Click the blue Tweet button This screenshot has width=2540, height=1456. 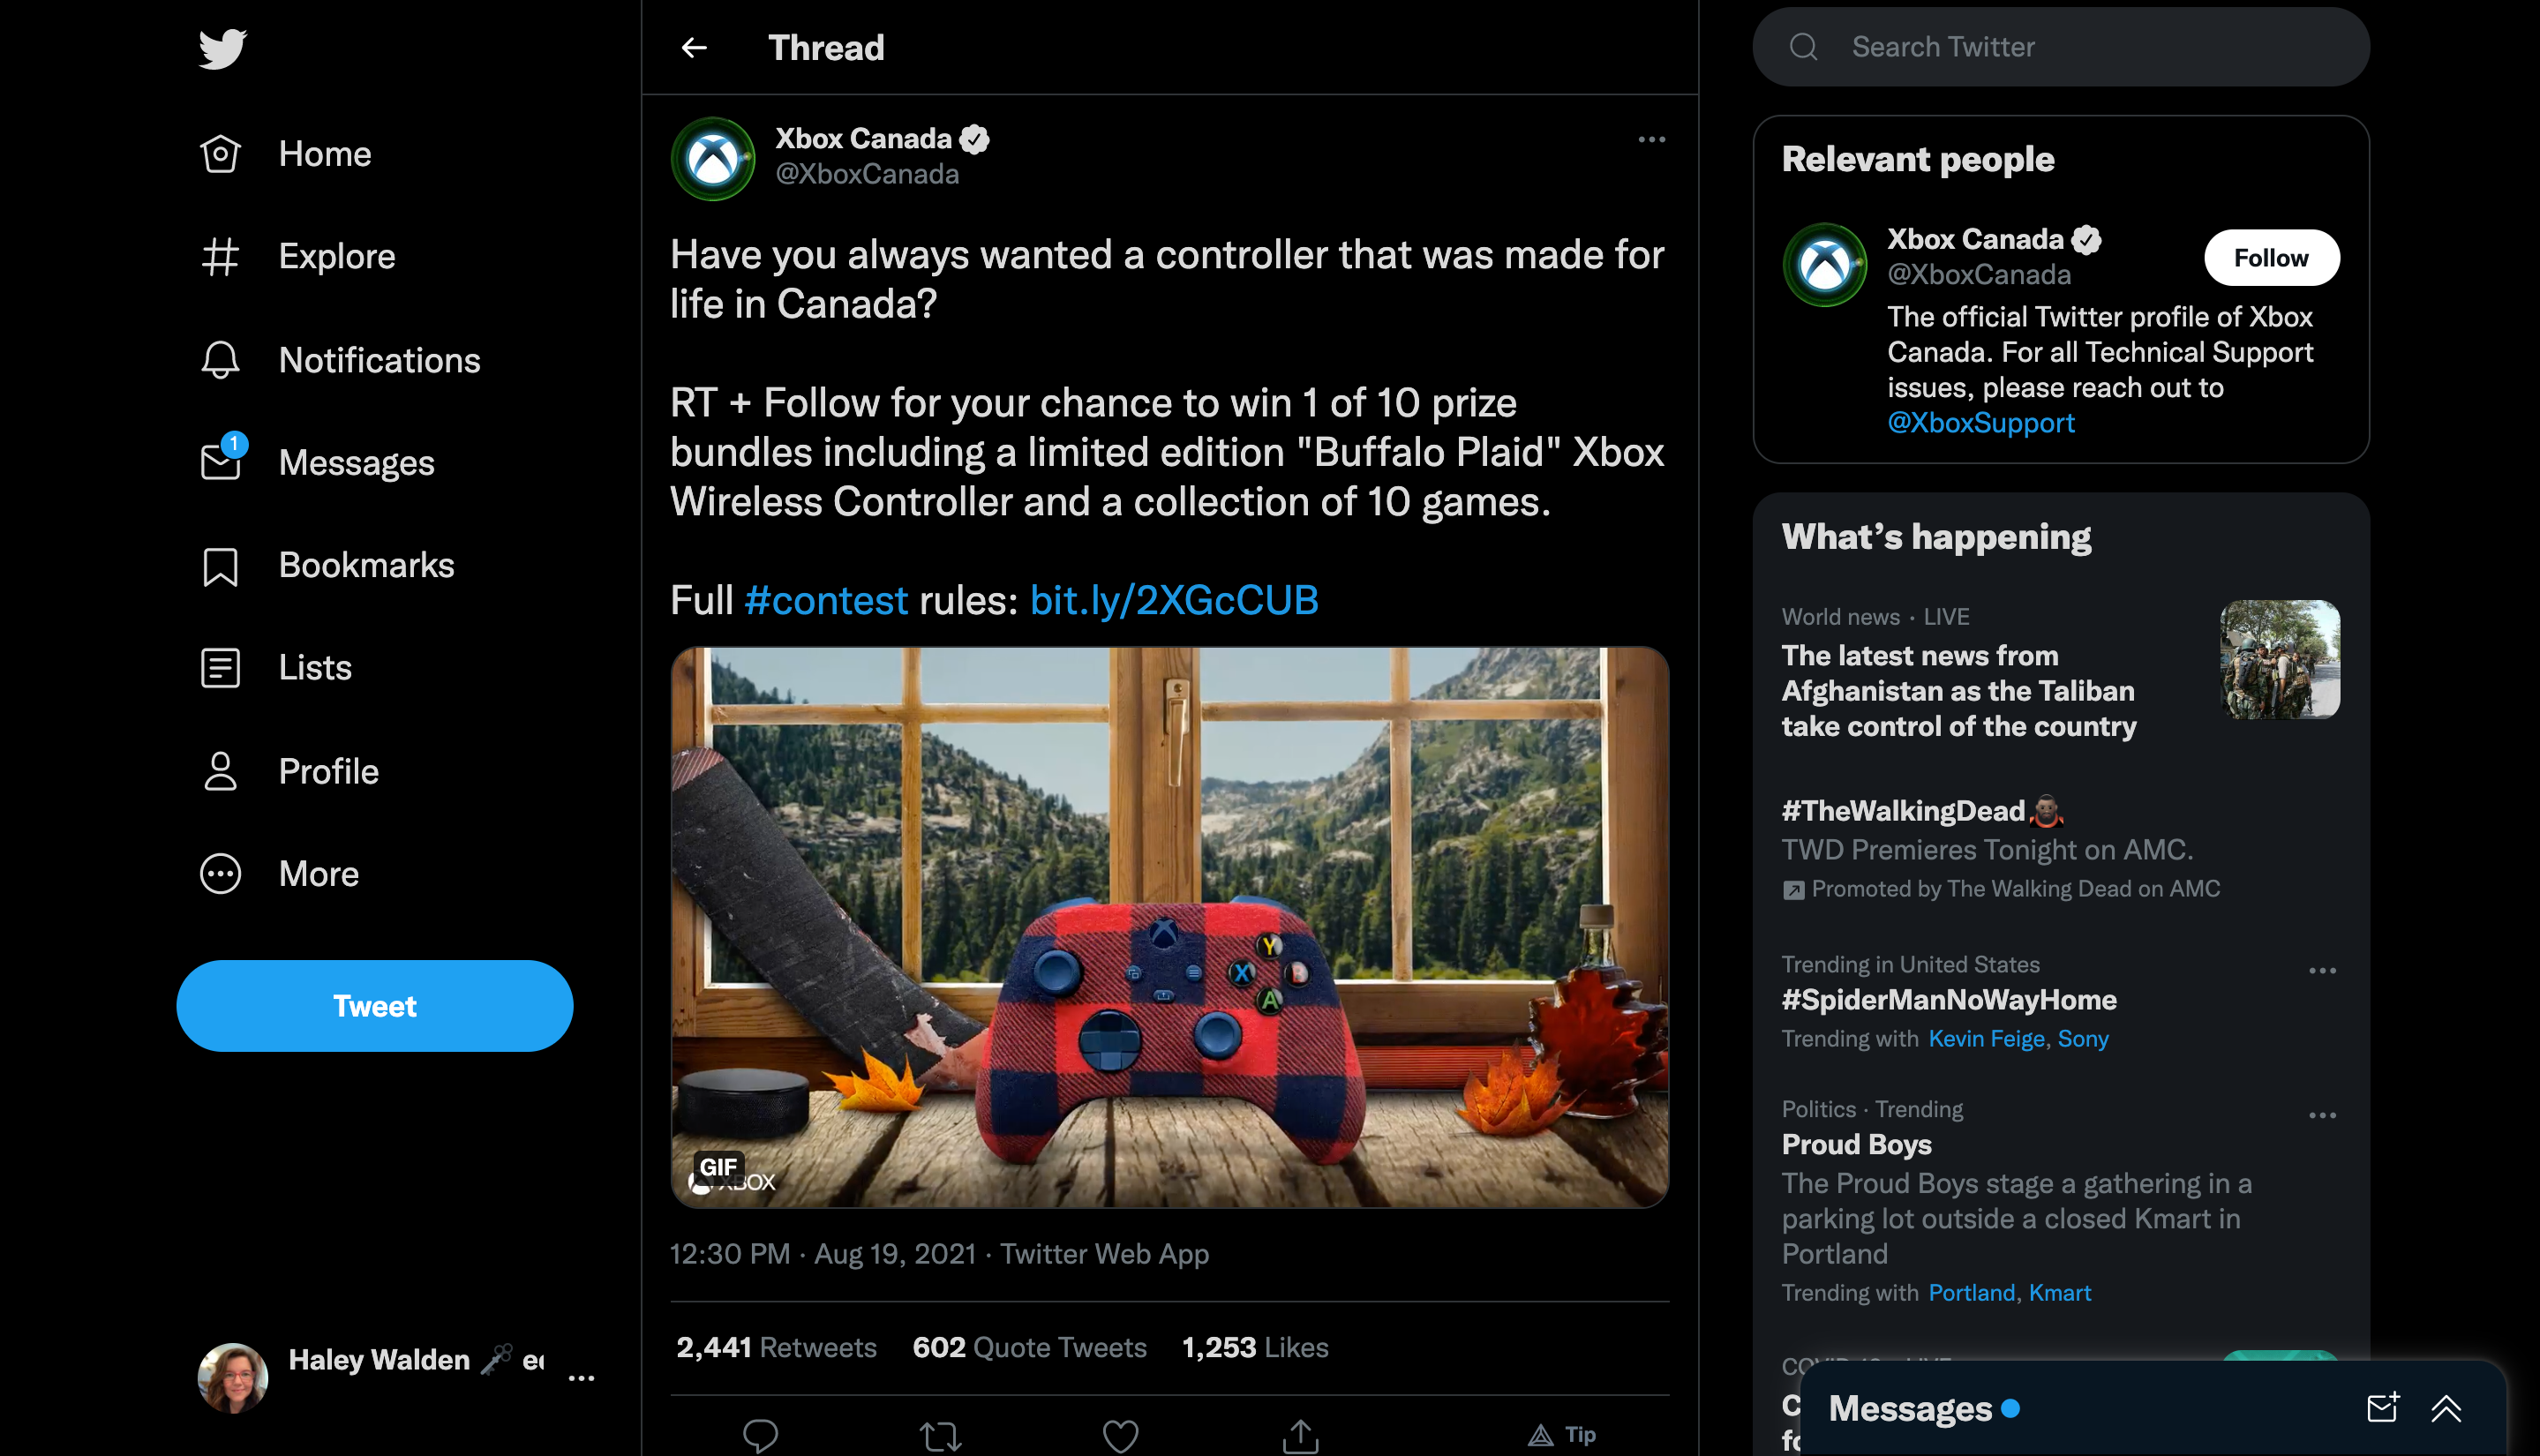coord(374,1006)
